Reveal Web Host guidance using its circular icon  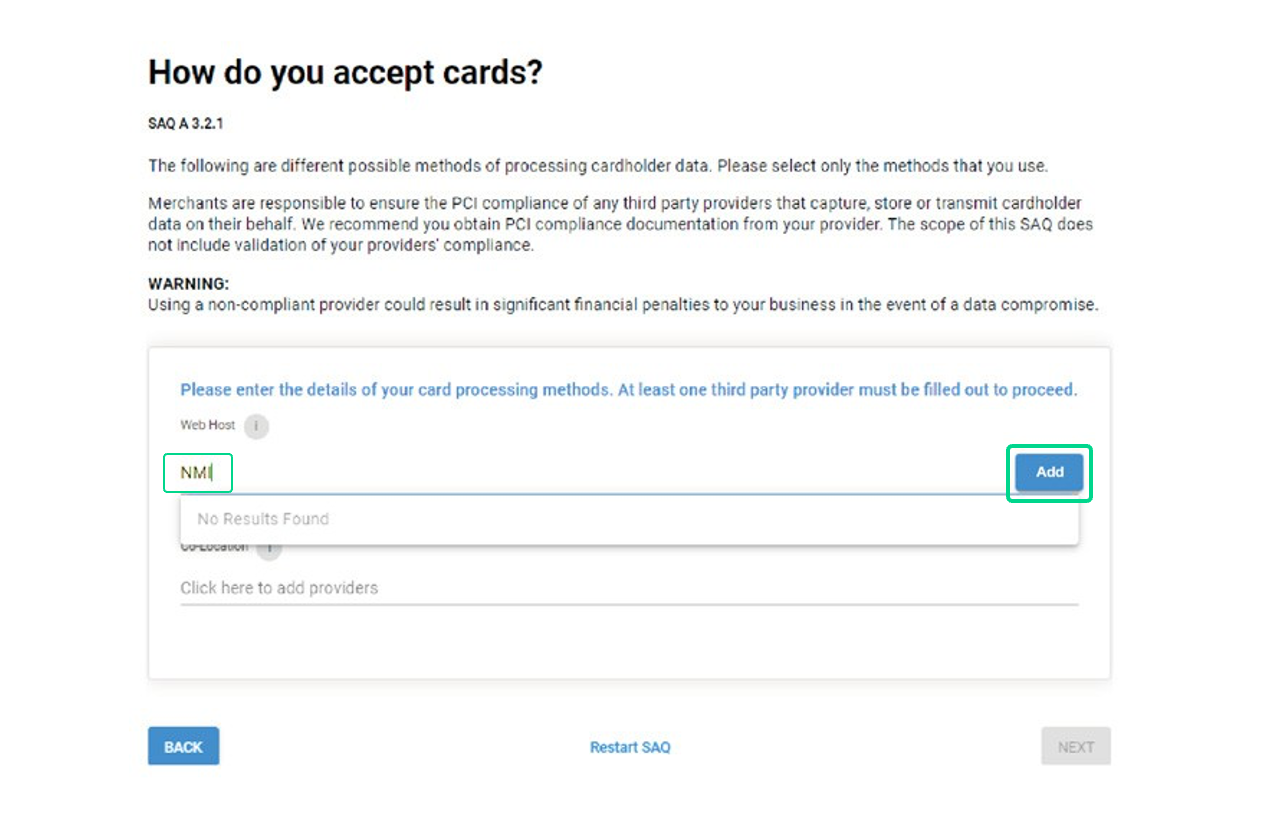point(256,426)
